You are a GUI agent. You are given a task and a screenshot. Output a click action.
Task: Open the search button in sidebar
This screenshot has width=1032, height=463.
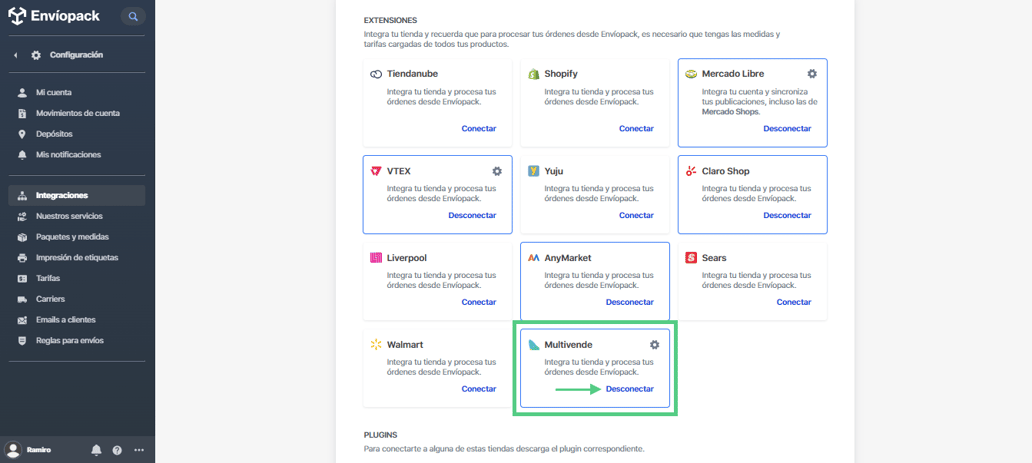[x=133, y=16]
